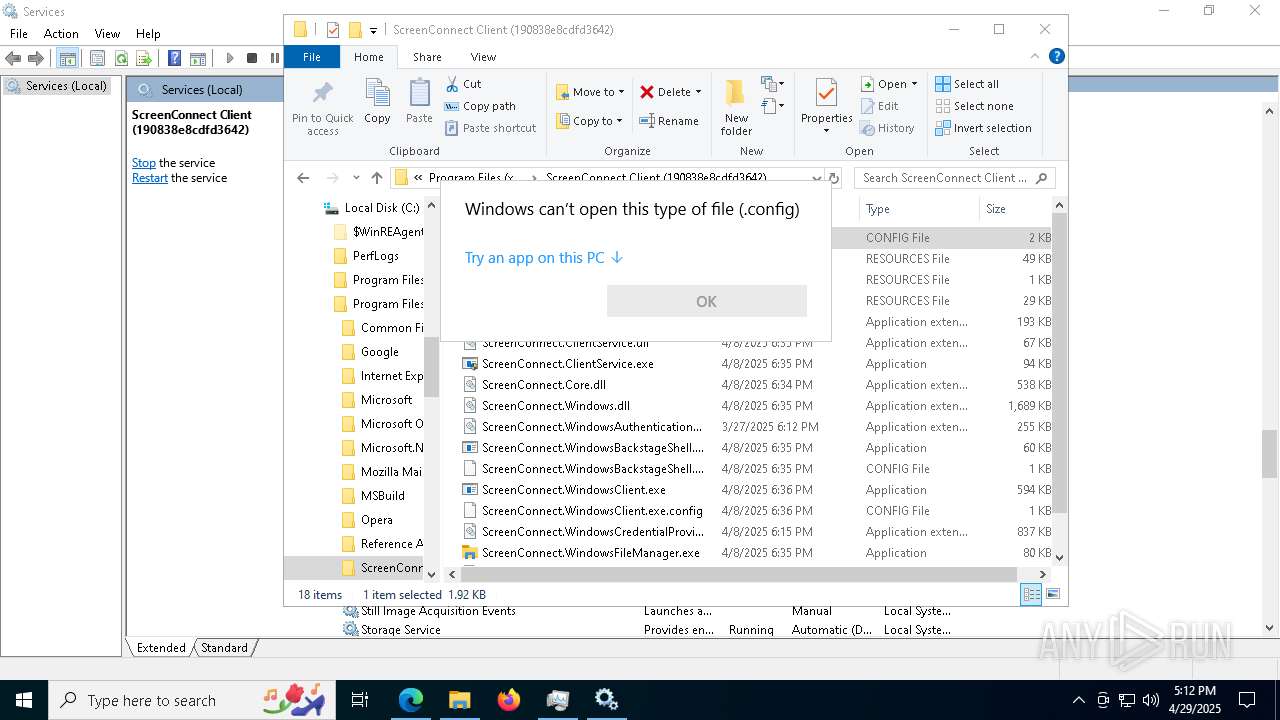The image size is (1280, 720).
Task: Open the File tab in Explorer
Action: point(312,57)
